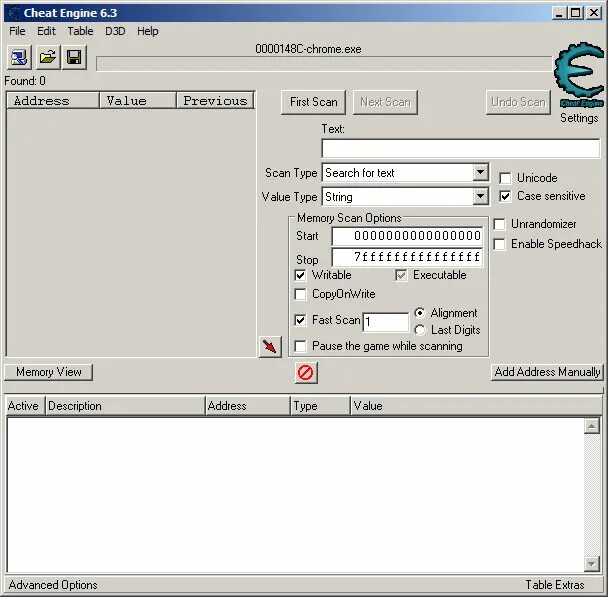Toggle the Fast Scan checkbox
The width and height of the screenshot is (608, 597).
300,320
